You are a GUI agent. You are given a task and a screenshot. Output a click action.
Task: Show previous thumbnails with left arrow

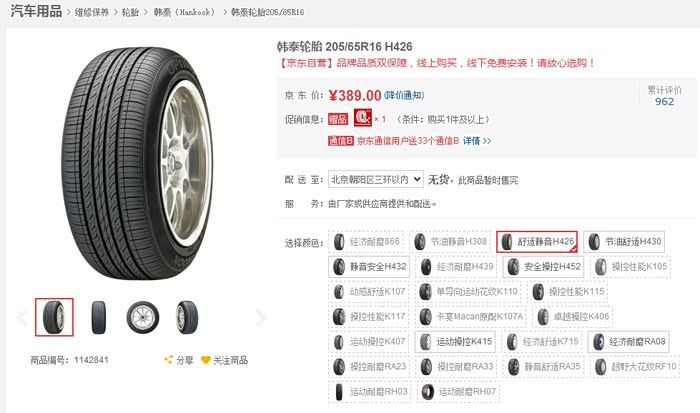point(22,317)
